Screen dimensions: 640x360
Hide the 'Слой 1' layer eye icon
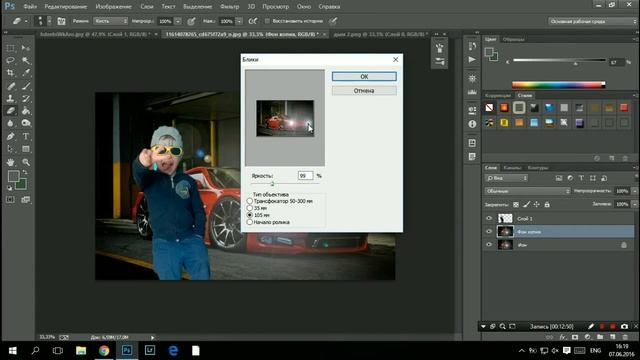coord(489,218)
